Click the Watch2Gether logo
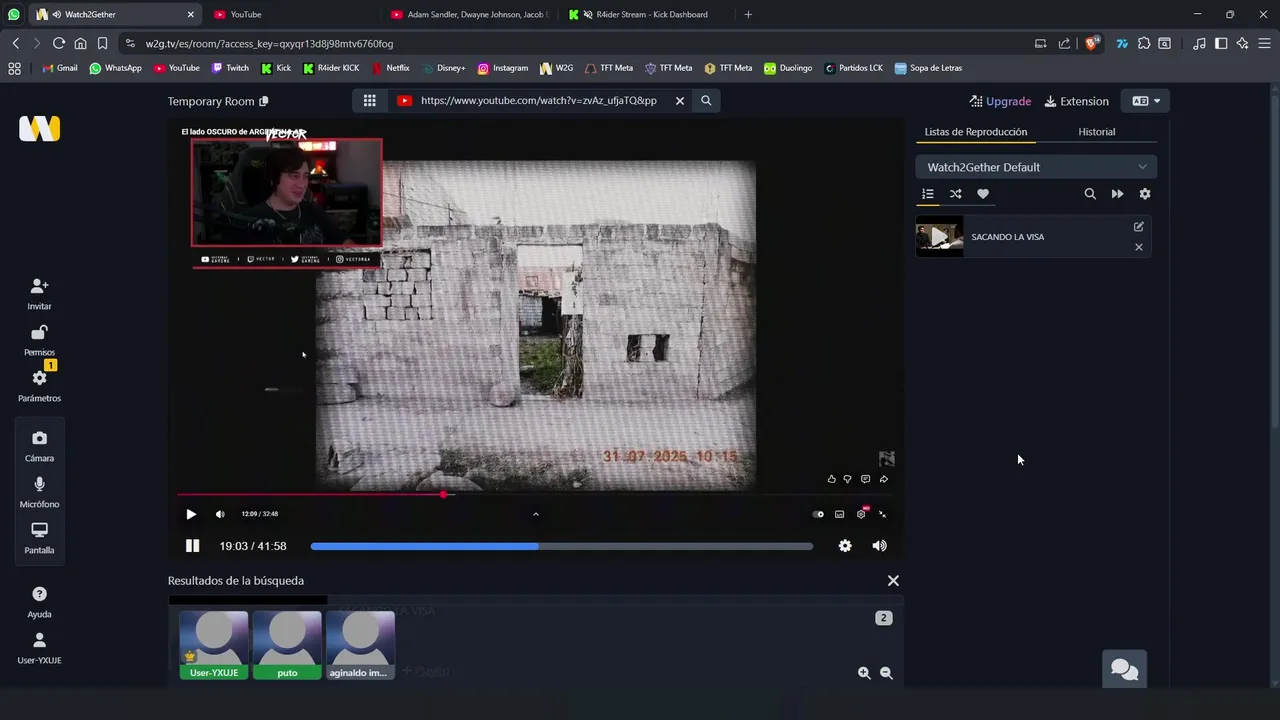 [x=39, y=129]
